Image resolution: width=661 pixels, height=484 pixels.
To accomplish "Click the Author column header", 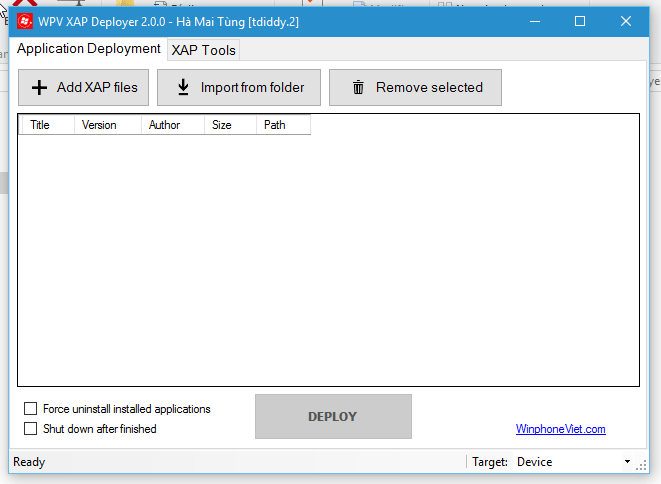I will [173, 125].
